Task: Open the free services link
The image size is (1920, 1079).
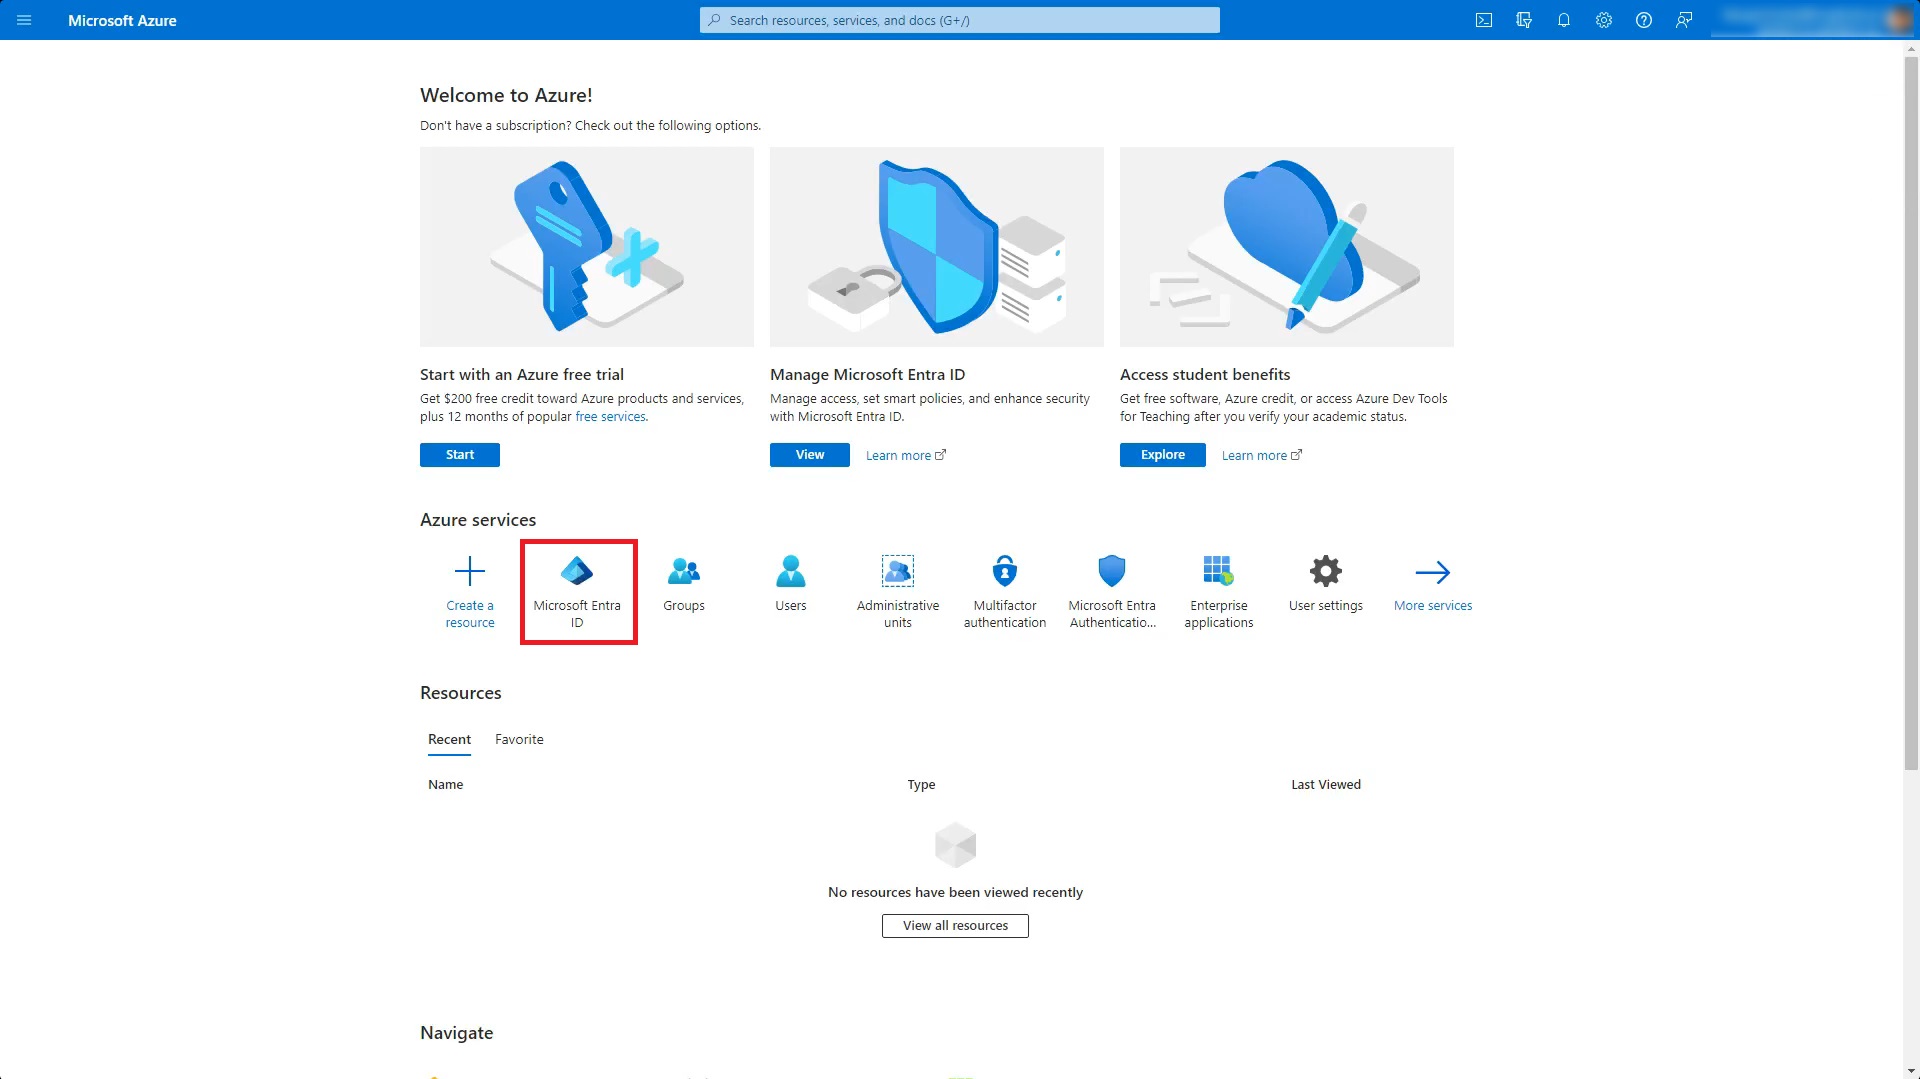Action: pos(610,416)
